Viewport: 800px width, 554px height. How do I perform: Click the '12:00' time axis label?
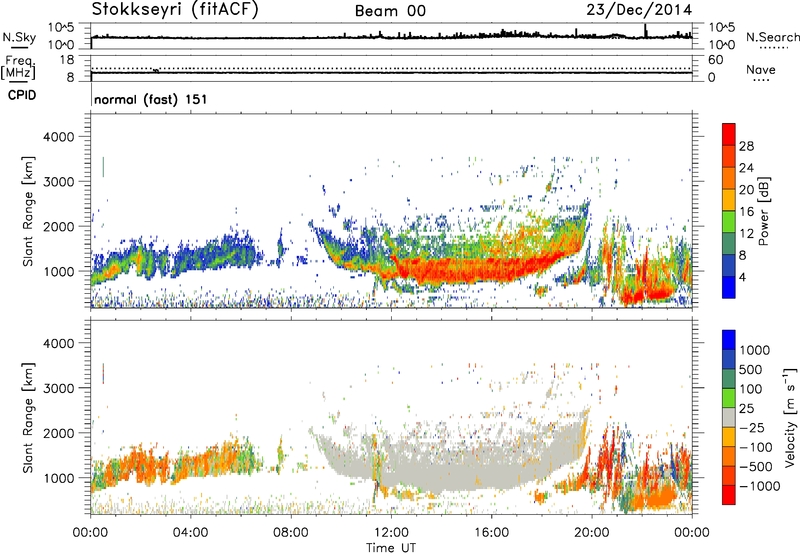(391, 533)
